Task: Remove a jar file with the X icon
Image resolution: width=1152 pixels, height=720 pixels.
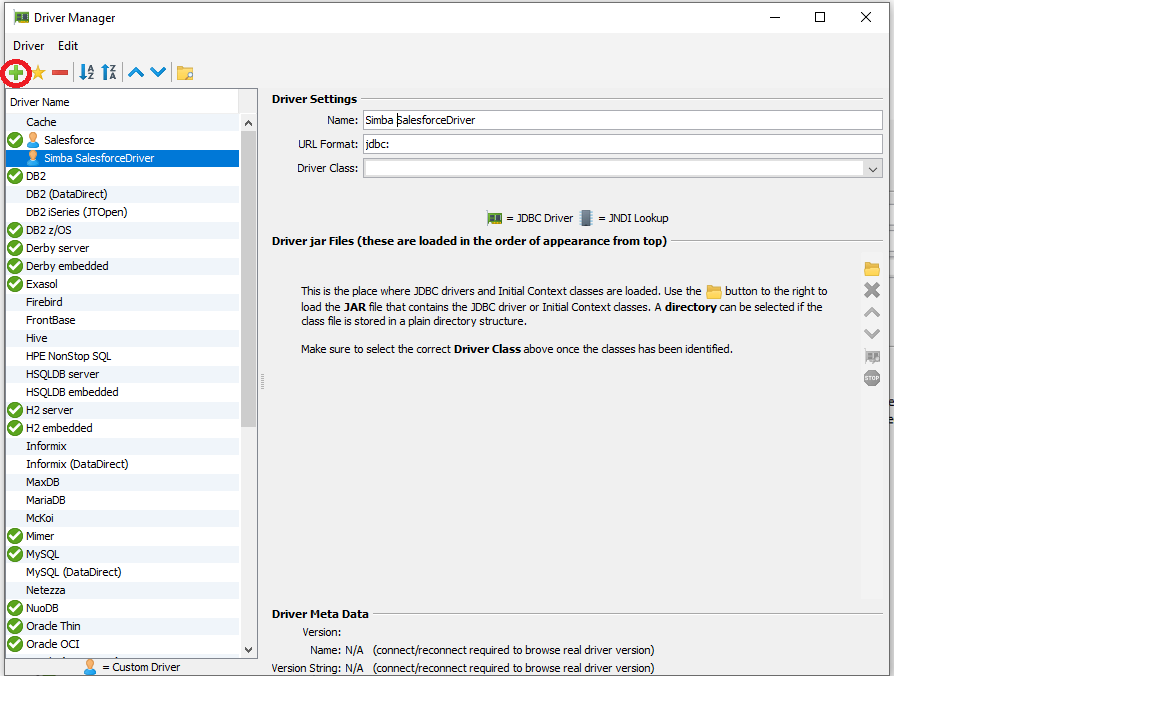Action: (871, 290)
